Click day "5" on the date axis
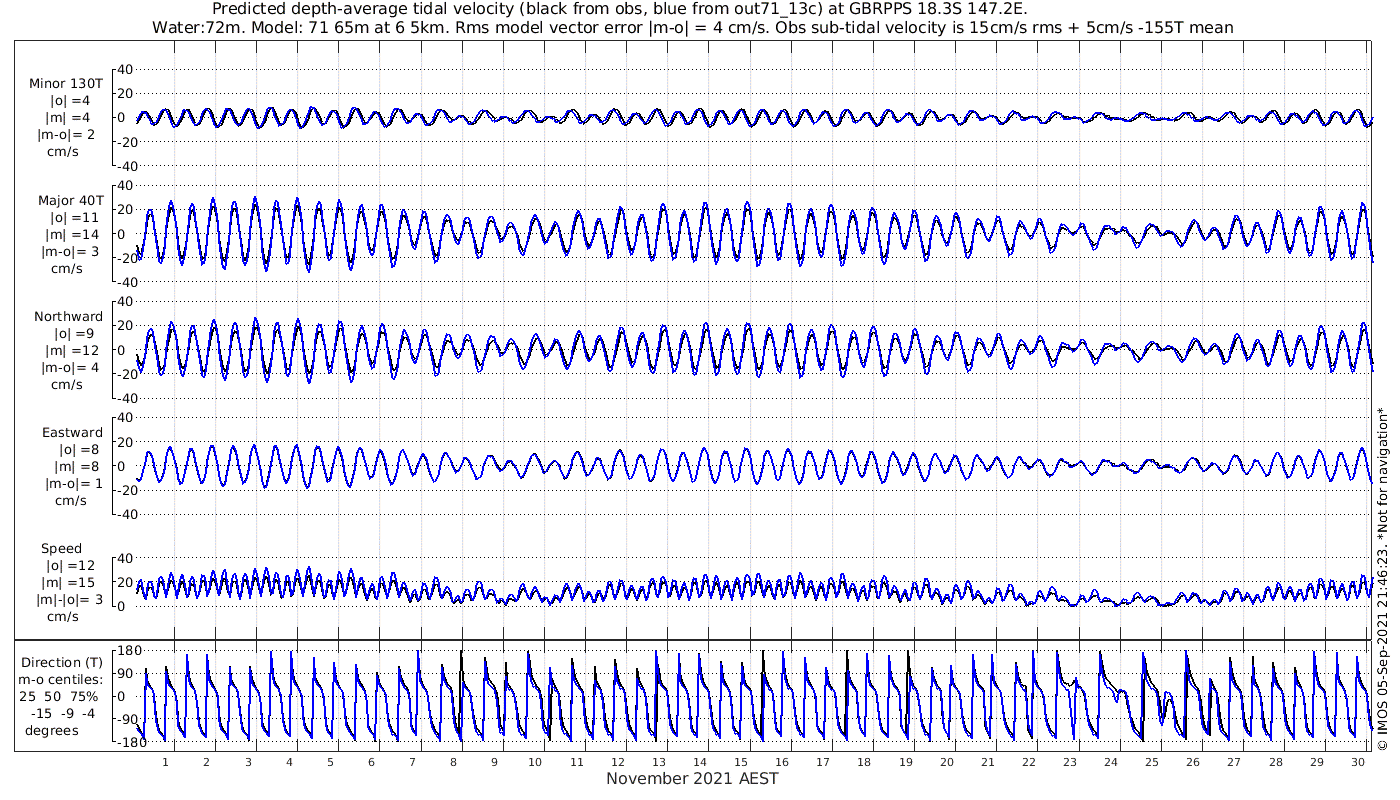 point(330,762)
